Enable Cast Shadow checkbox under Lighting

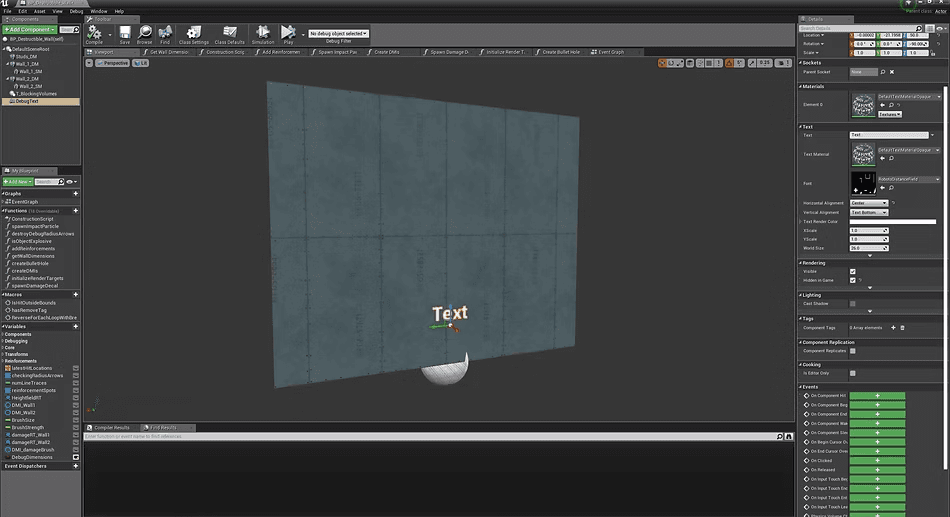852,304
